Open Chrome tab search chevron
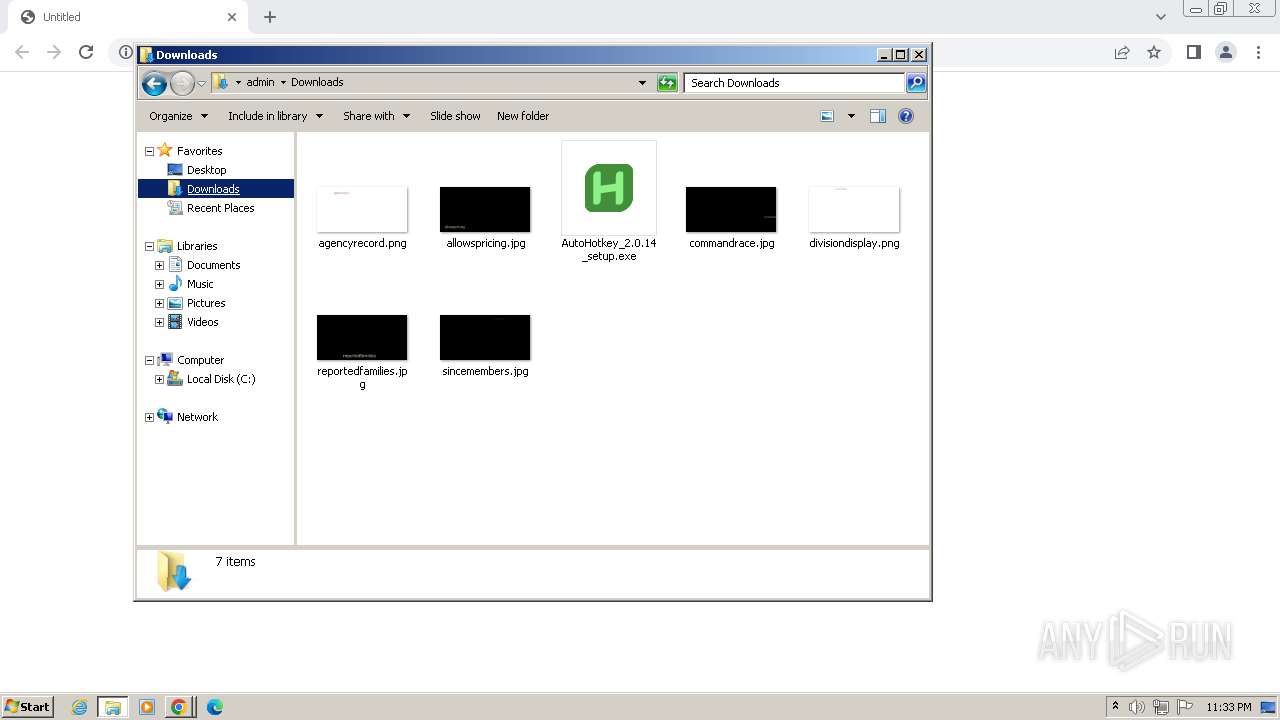 pos(1161,17)
